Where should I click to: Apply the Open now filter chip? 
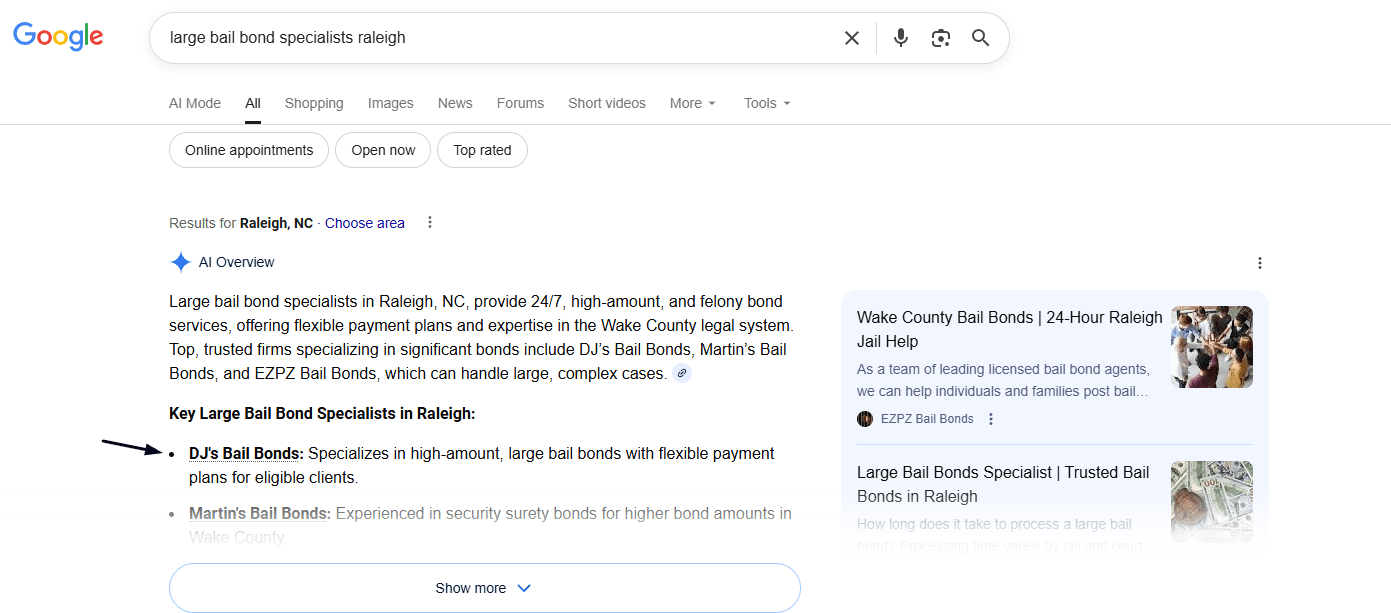(383, 150)
